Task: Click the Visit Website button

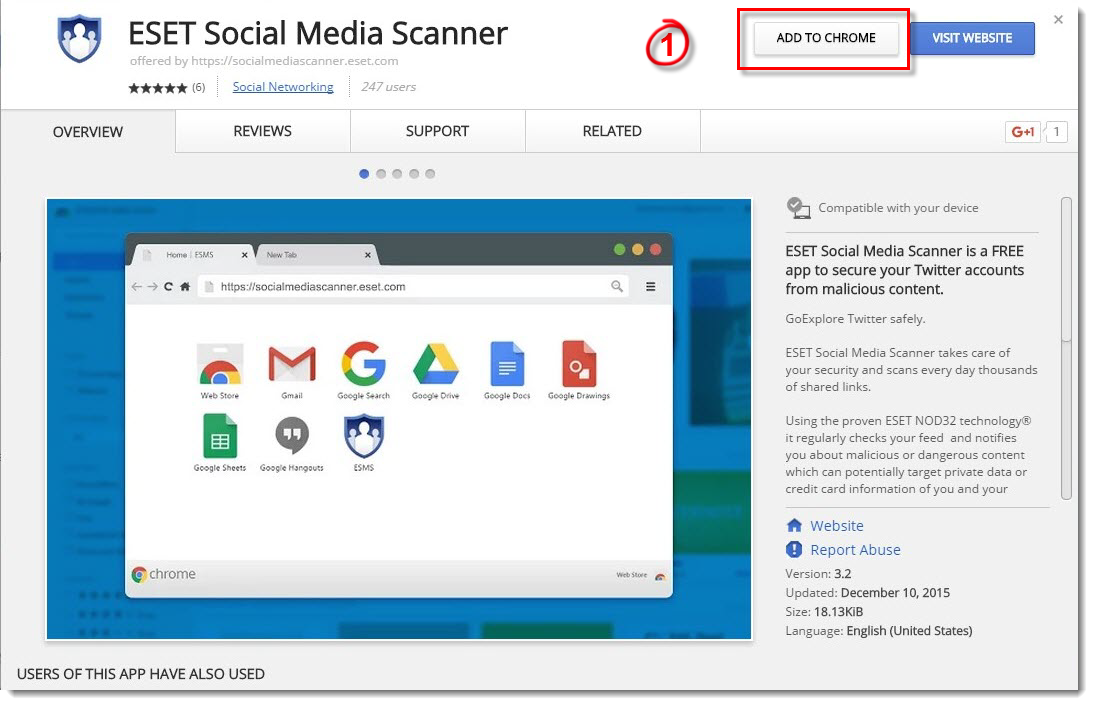Action: pyautogui.click(x=972, y=38)
